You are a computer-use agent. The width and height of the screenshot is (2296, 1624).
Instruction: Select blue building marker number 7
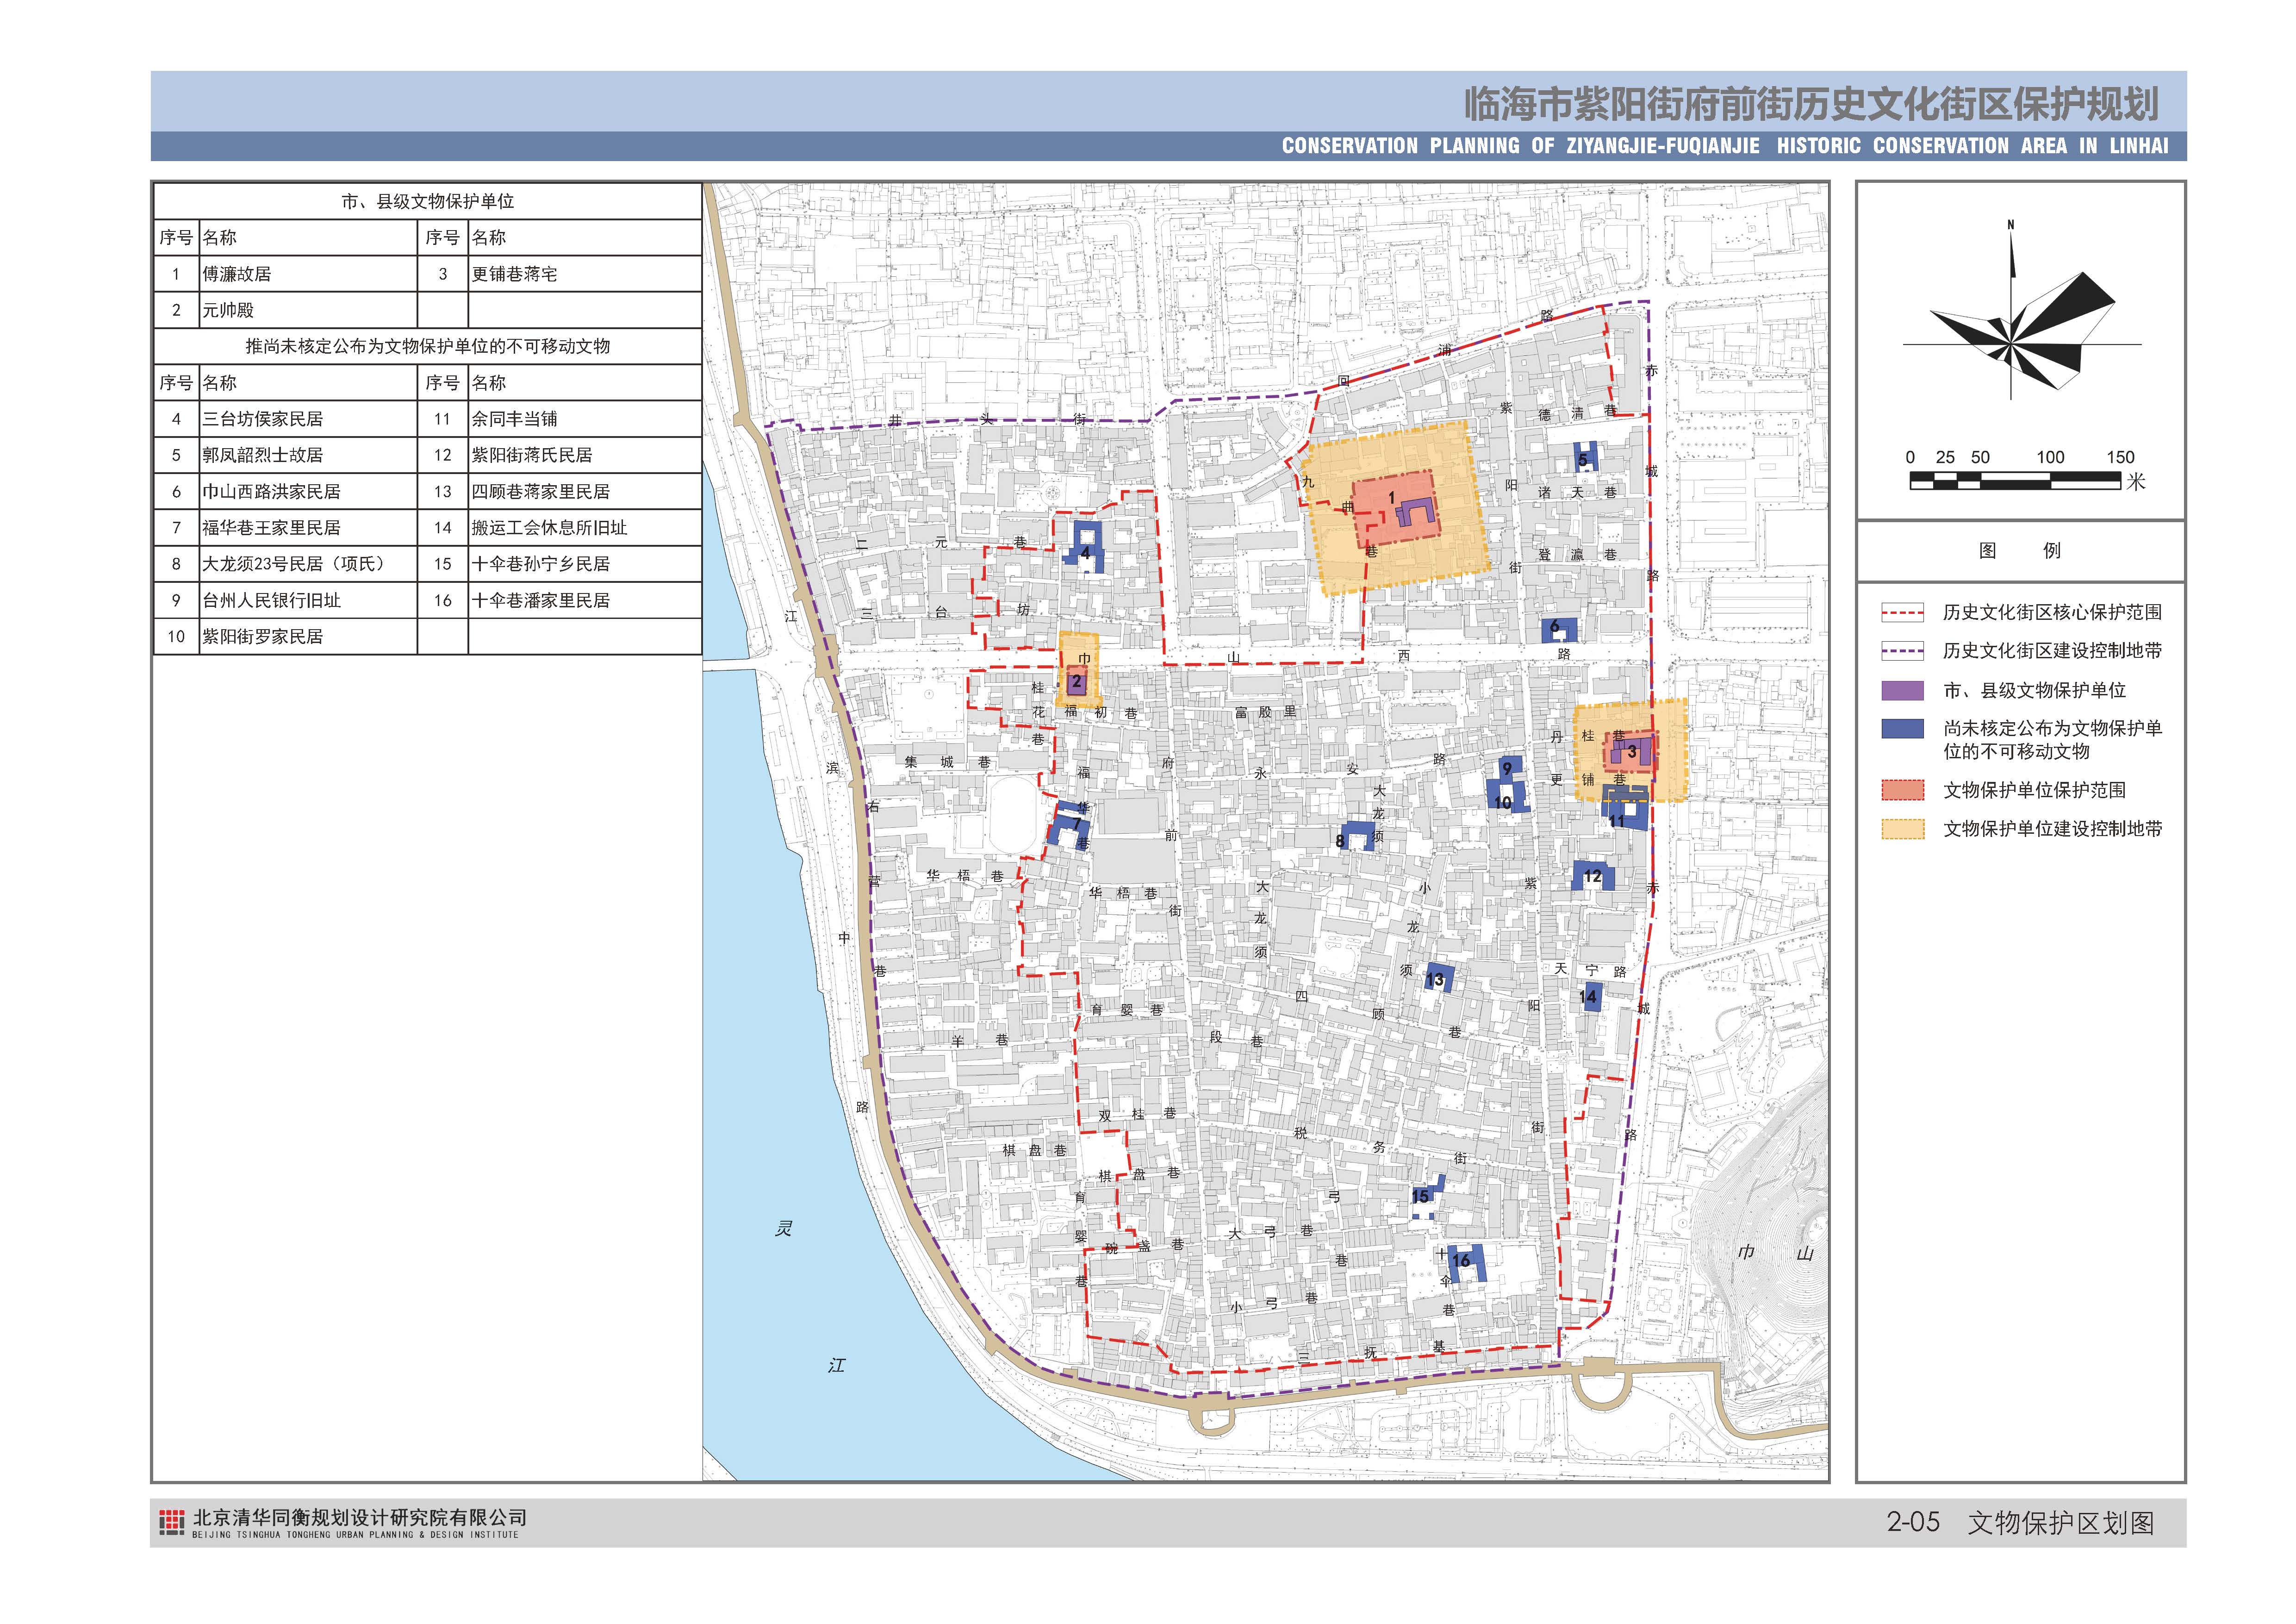coord(1068,825)
